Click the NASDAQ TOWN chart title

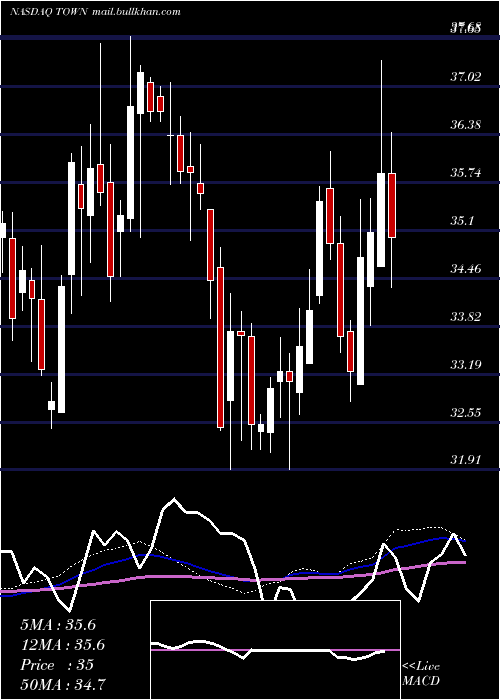click(x=49, y=12)
